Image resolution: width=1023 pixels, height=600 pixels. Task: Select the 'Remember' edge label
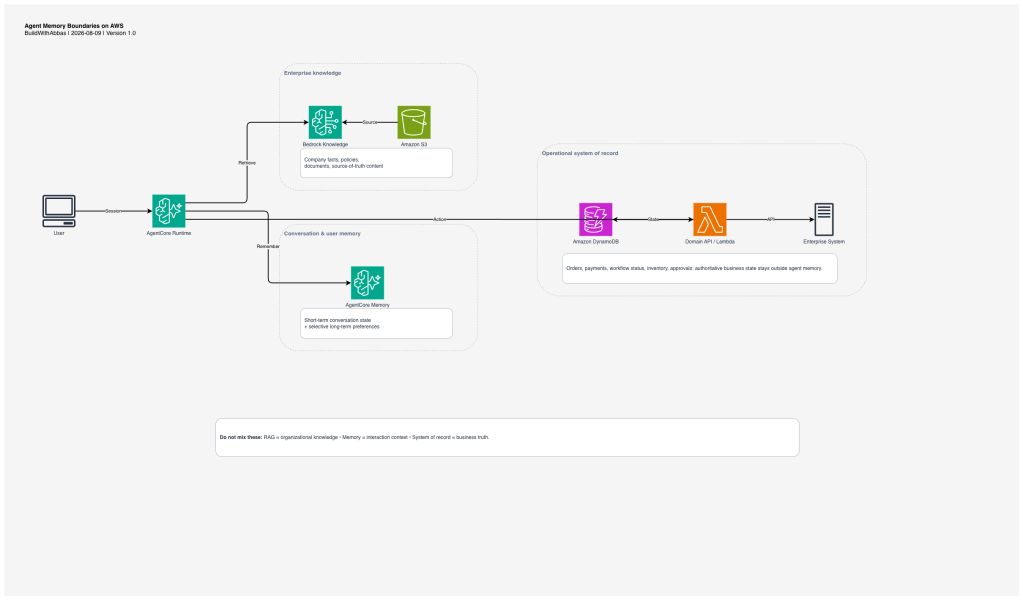[x=268, y=247]
